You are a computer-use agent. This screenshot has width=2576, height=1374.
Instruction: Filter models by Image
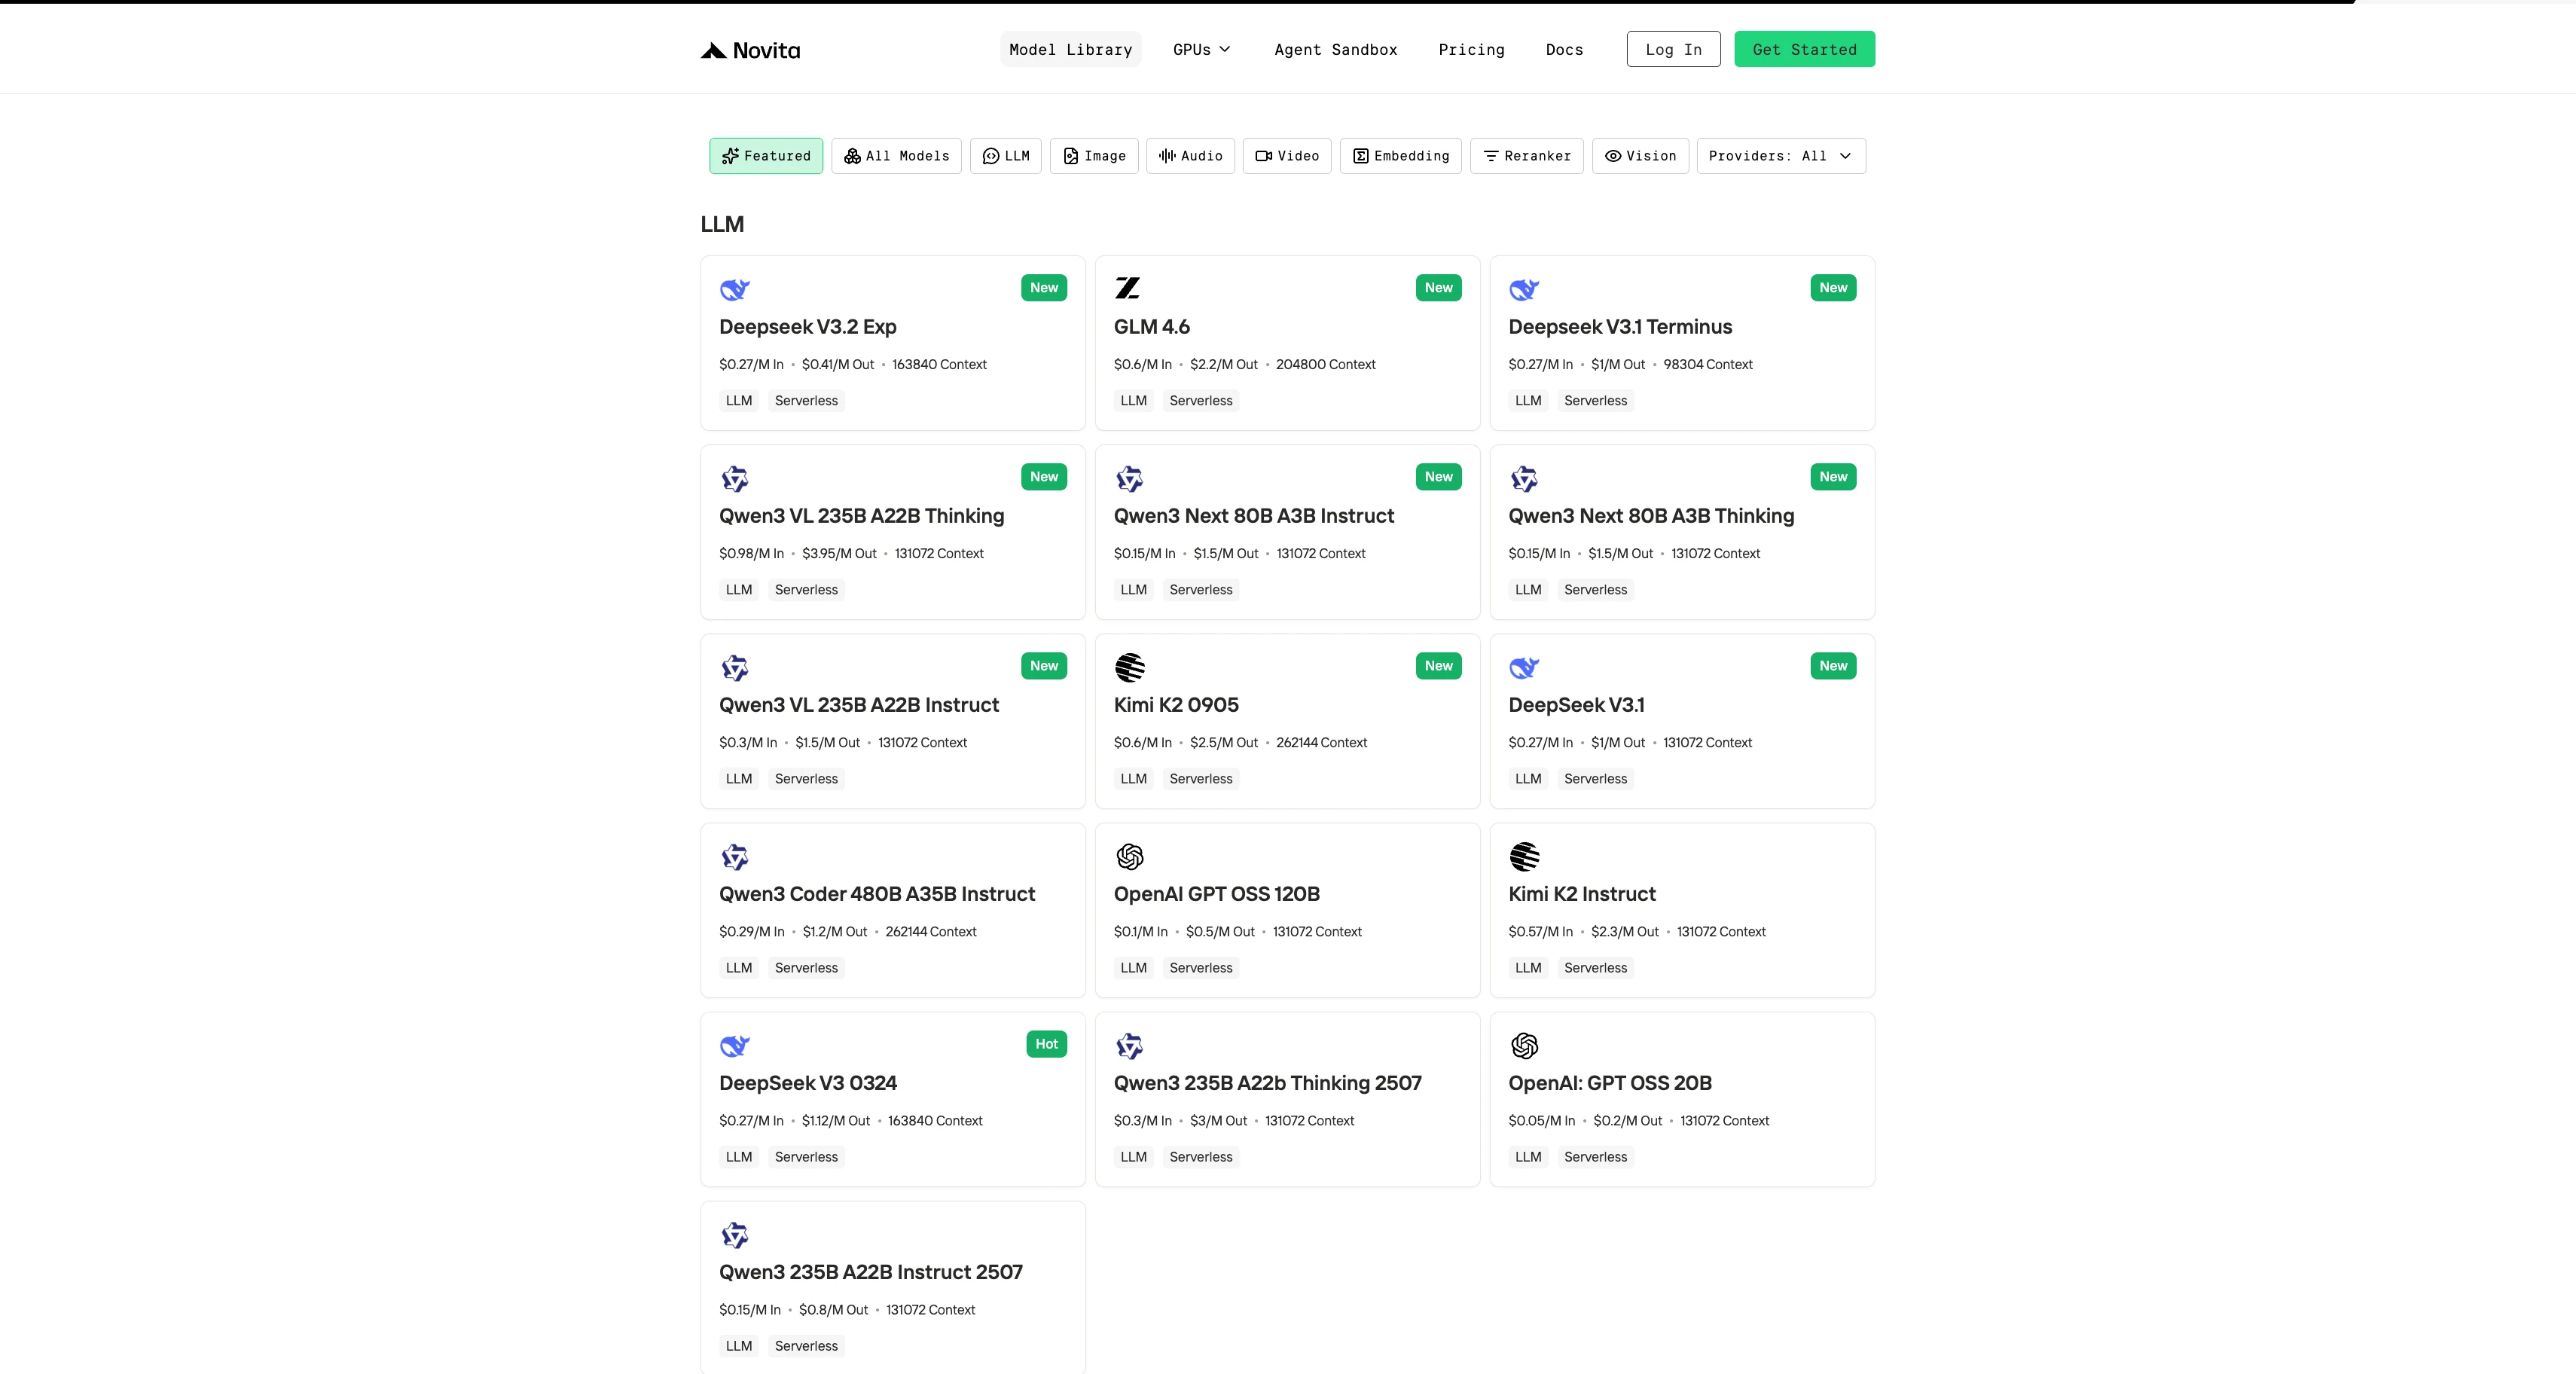(x=1094, y=156)
